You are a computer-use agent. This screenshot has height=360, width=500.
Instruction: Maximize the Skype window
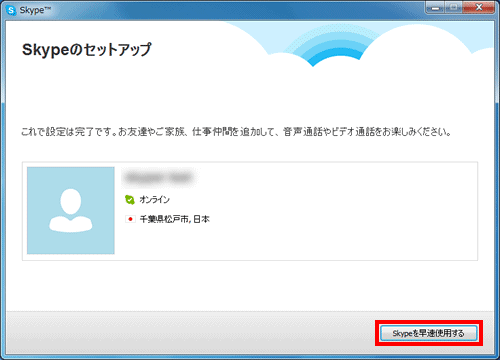[x=454, y=7]
